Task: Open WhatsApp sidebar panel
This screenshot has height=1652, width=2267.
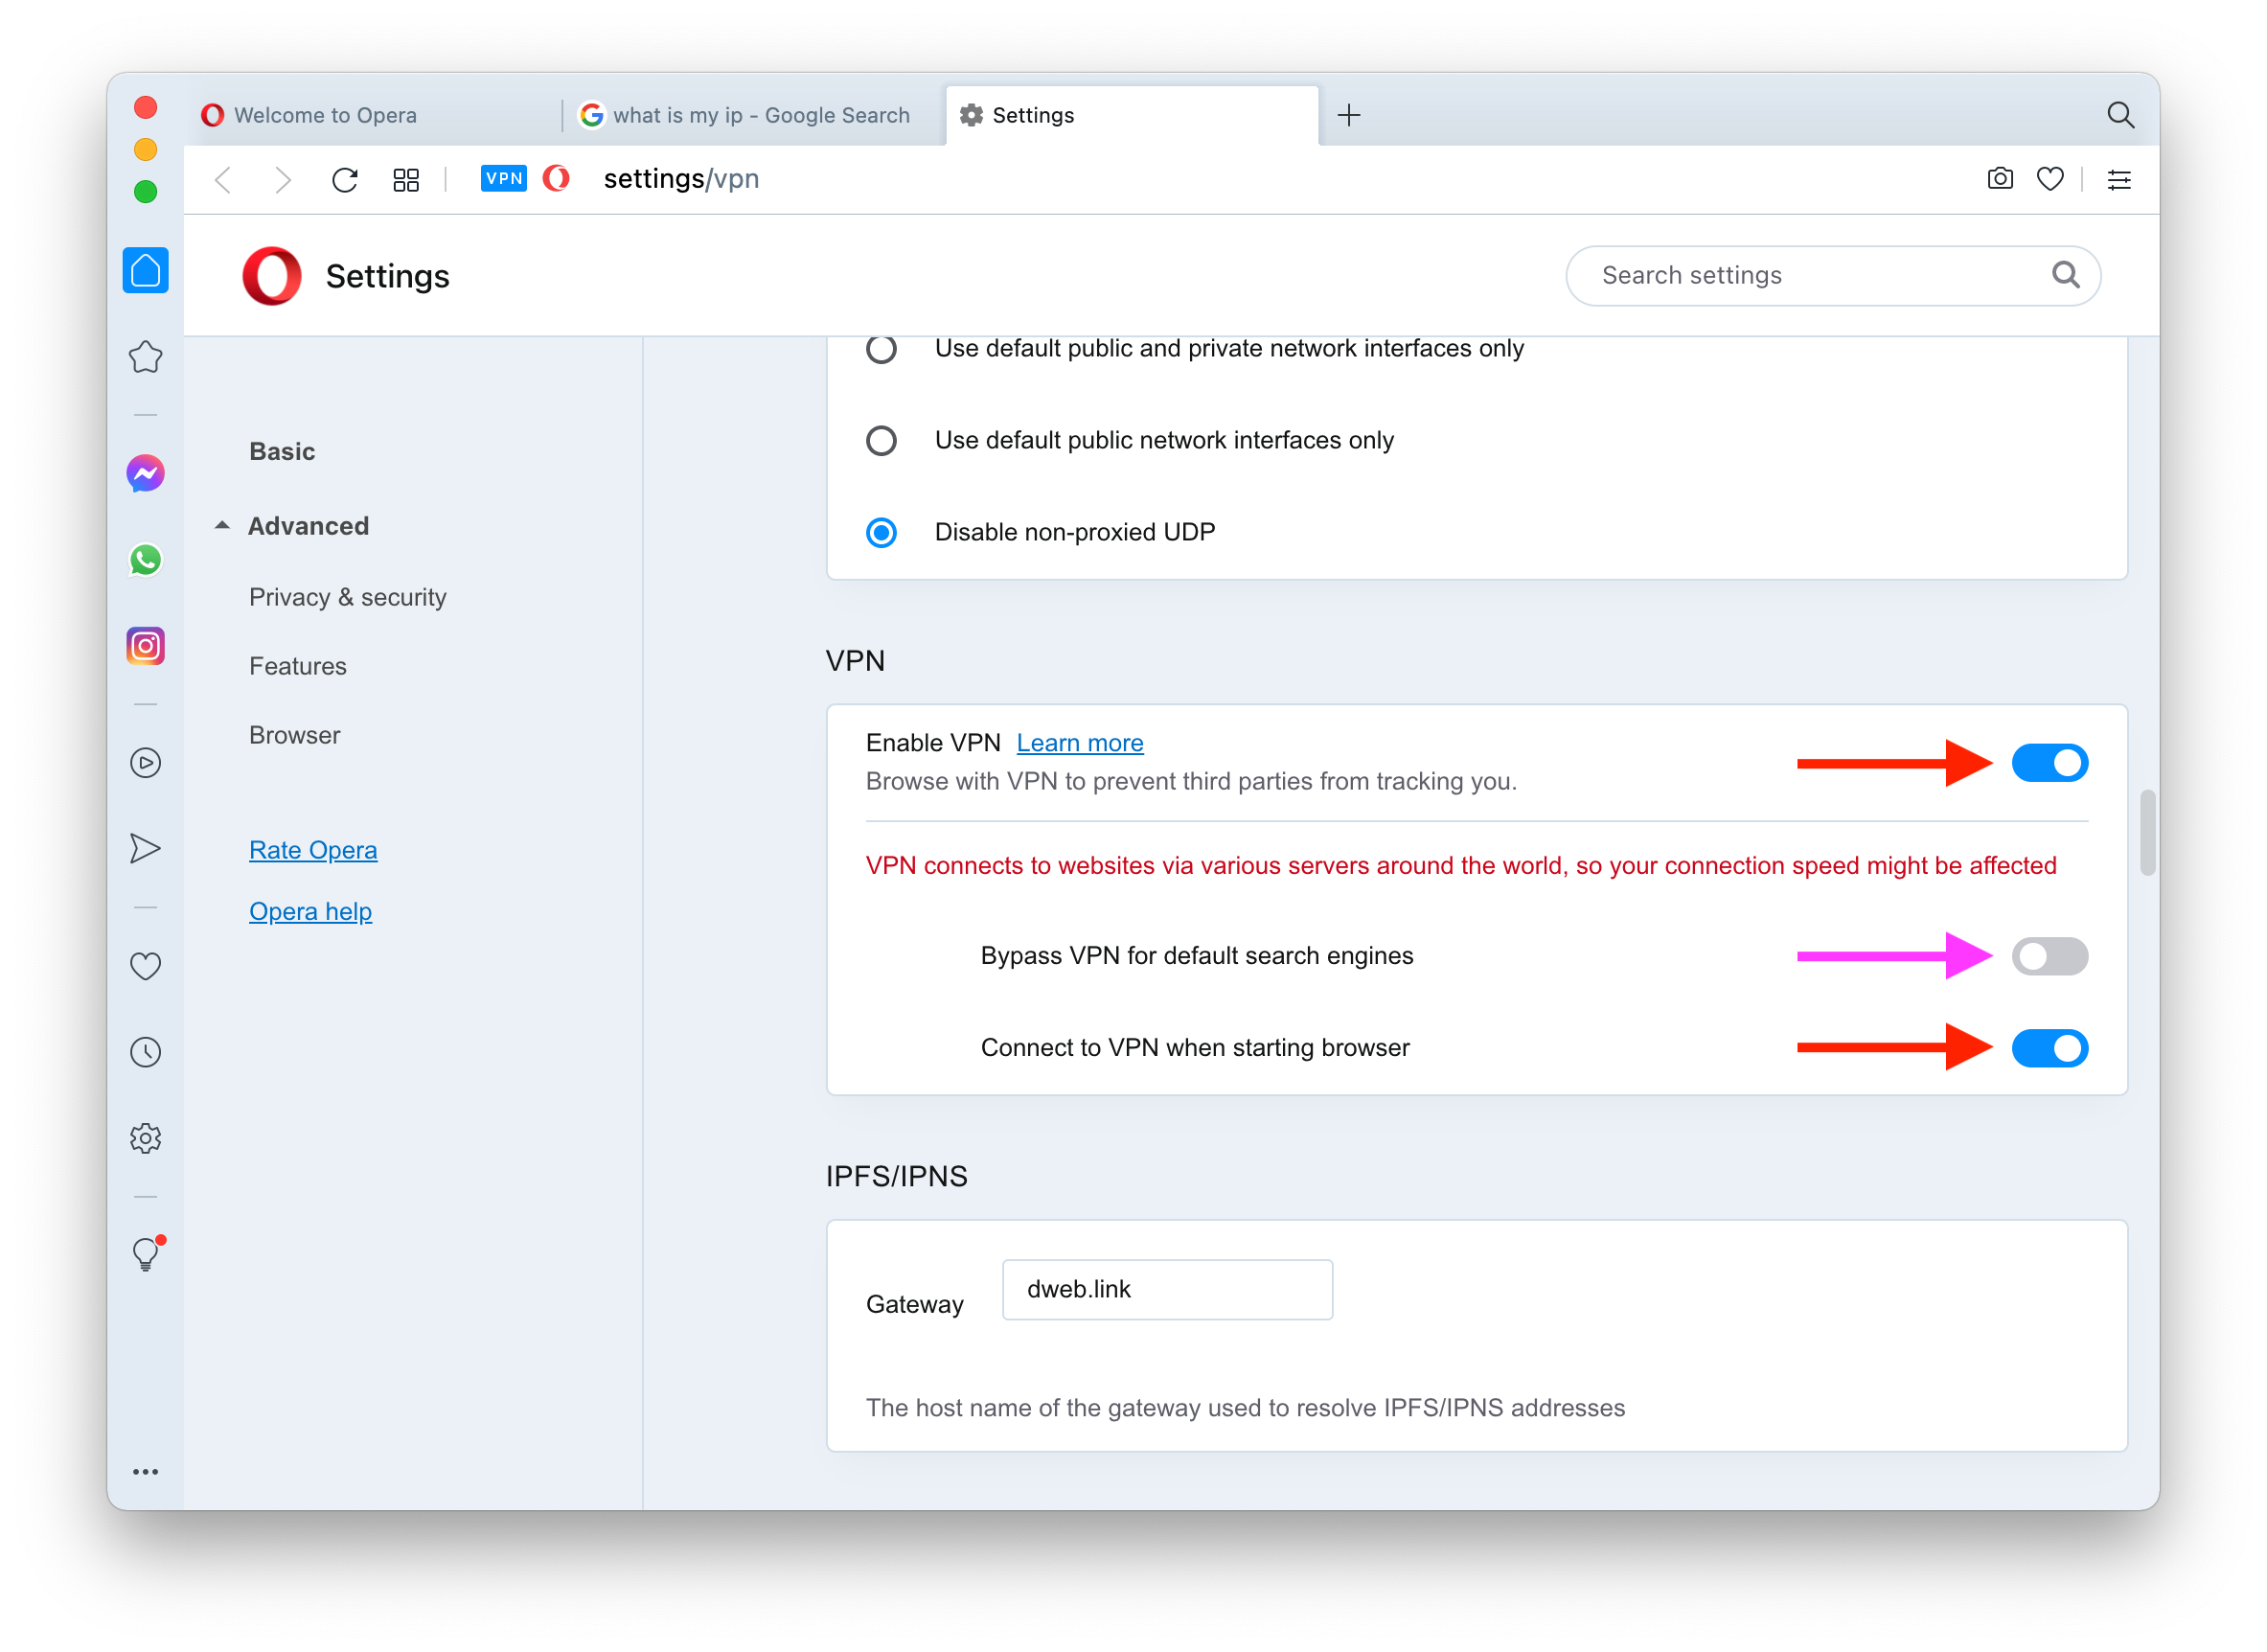Action: [145, 560]
